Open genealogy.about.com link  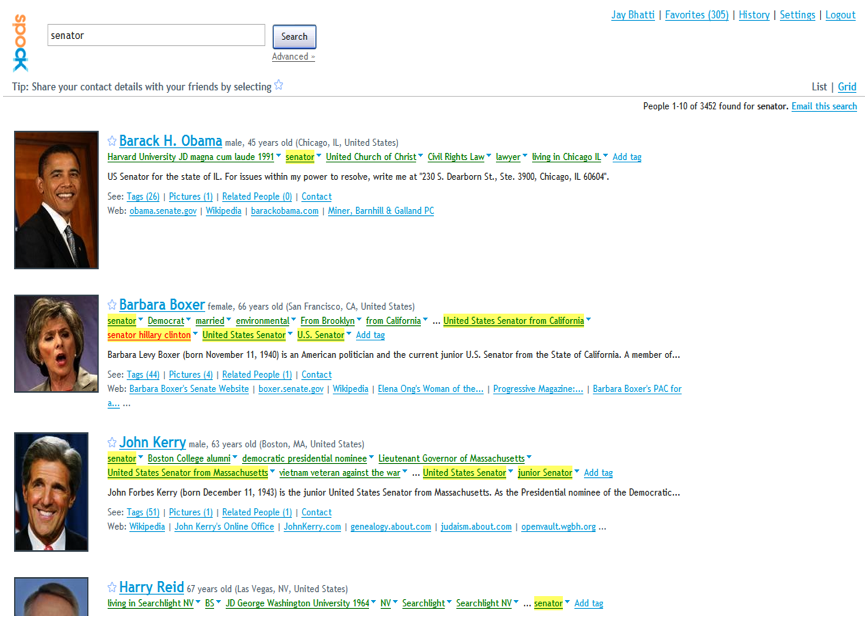click(391, 527)
